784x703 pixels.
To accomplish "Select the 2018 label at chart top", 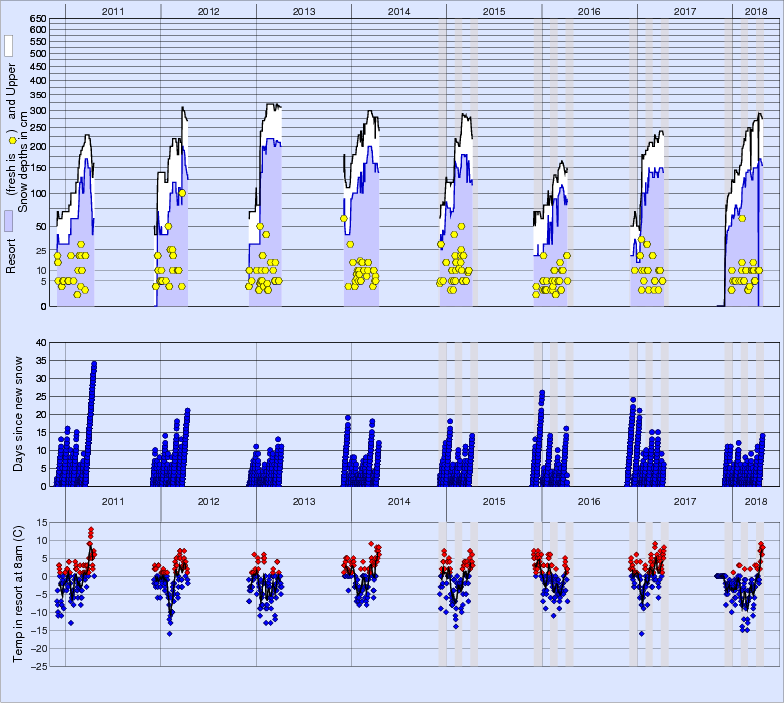I will (757, 9).
